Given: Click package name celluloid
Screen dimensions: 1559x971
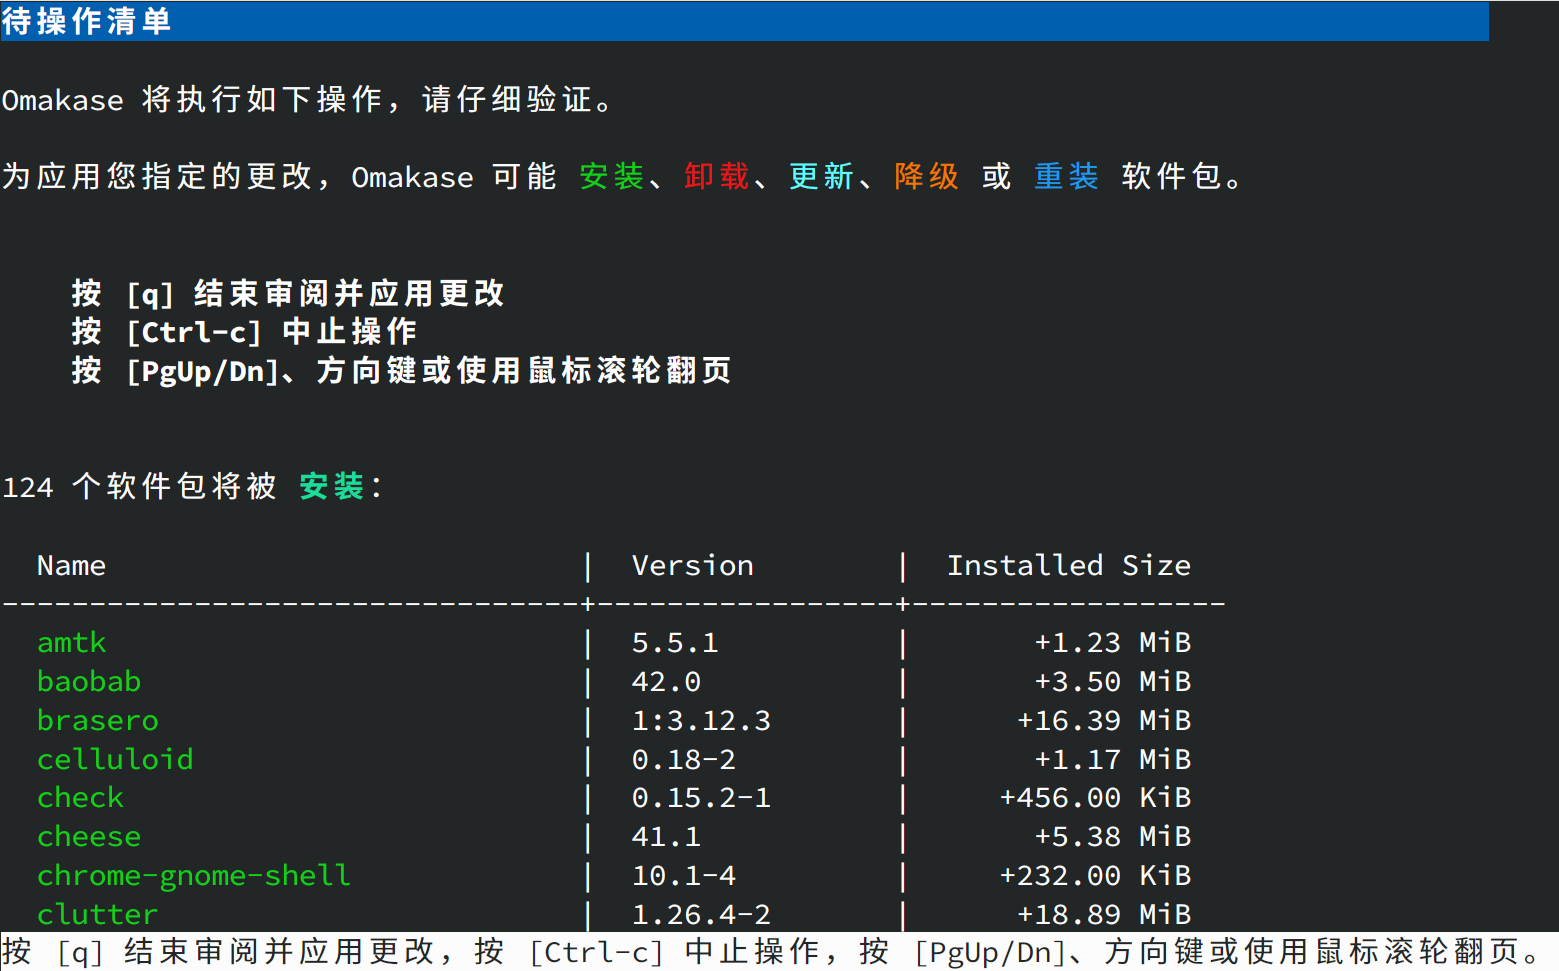Looking at the screenshot, I should click(x=115, y=760).
